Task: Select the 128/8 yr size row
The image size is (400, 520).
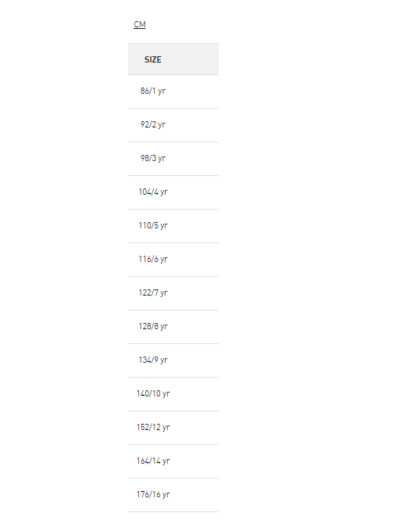Action: coord(173,327)
